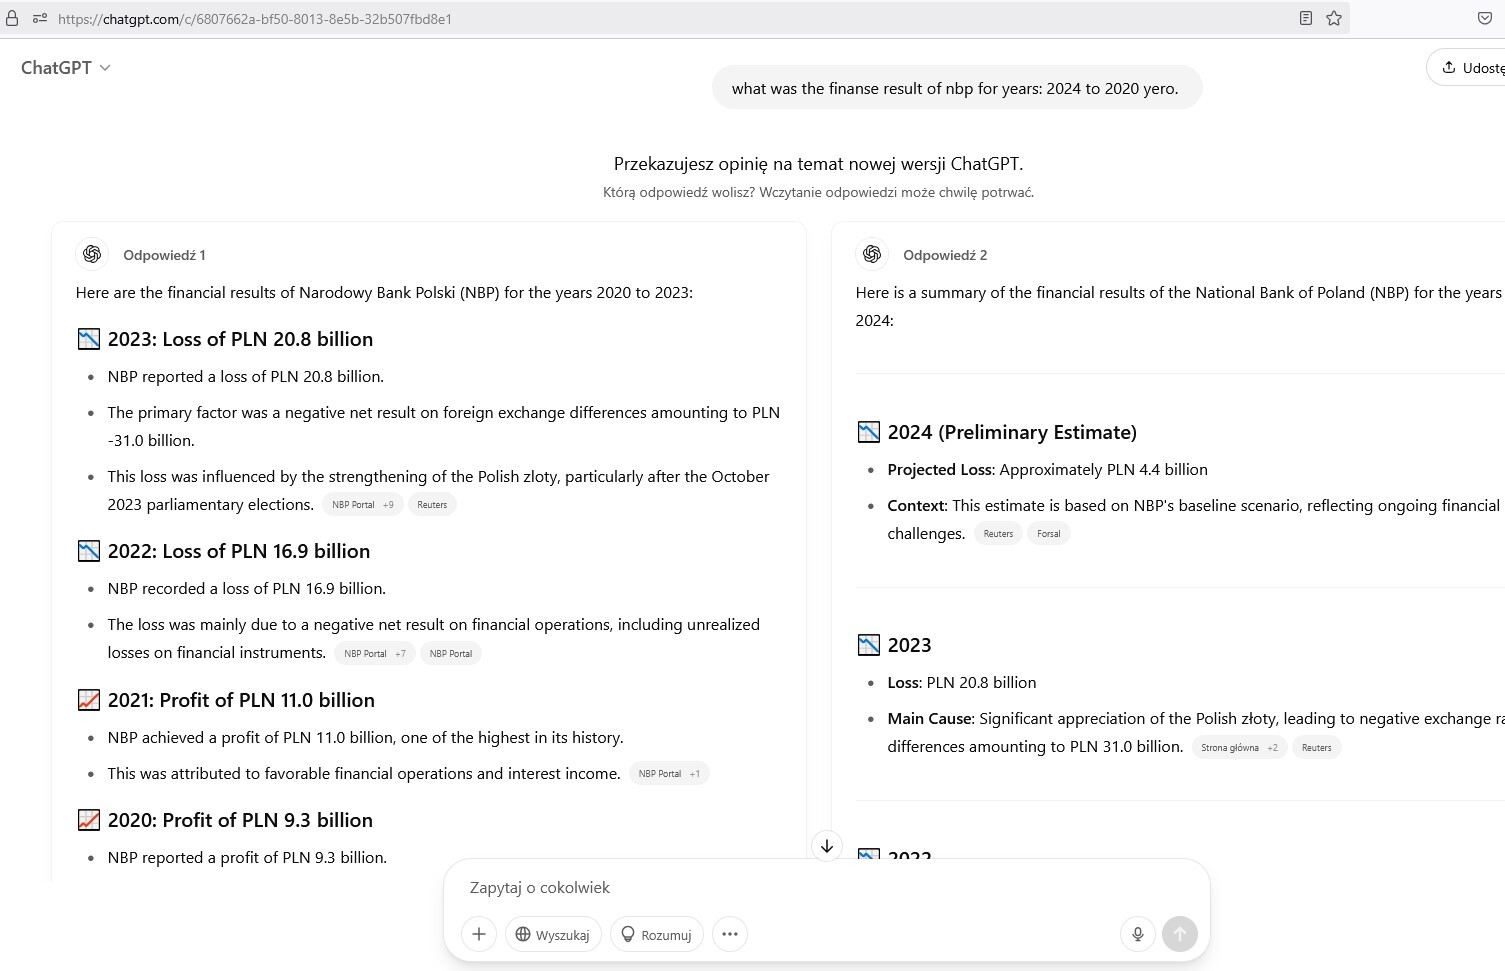
Task: Open the Reuters source under 2023 loss
Action: 432,505
